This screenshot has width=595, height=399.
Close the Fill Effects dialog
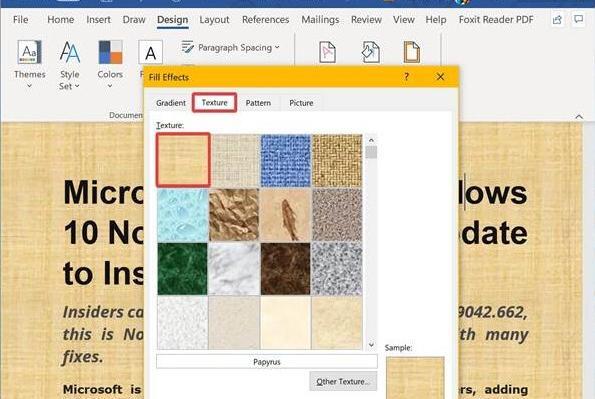[440, 77]
